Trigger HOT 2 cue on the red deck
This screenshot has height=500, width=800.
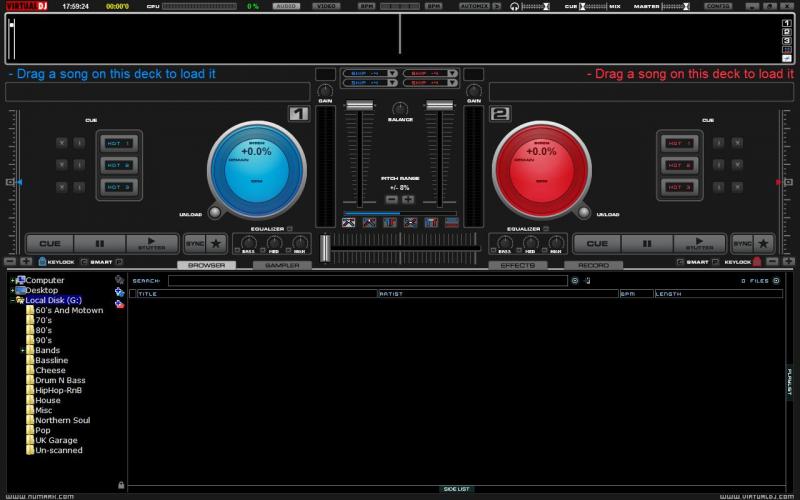pyautogui.click(x=679, y=165)
